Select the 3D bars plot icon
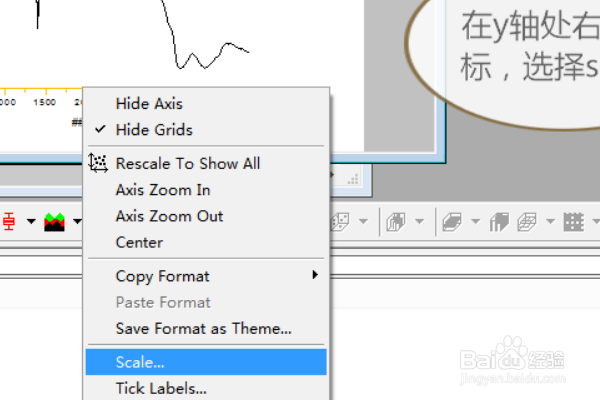600x400 pixels. click(396, 222)
